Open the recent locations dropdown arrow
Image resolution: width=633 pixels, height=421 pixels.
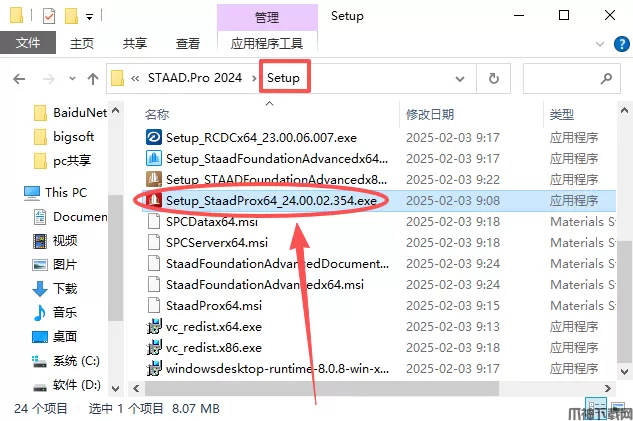click(72, 78)
